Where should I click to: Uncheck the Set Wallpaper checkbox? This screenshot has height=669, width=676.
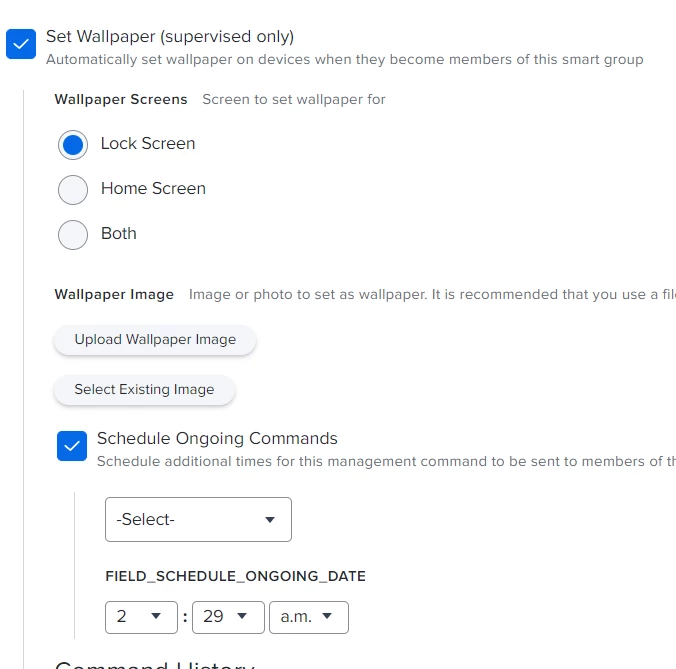click(21, 44)
